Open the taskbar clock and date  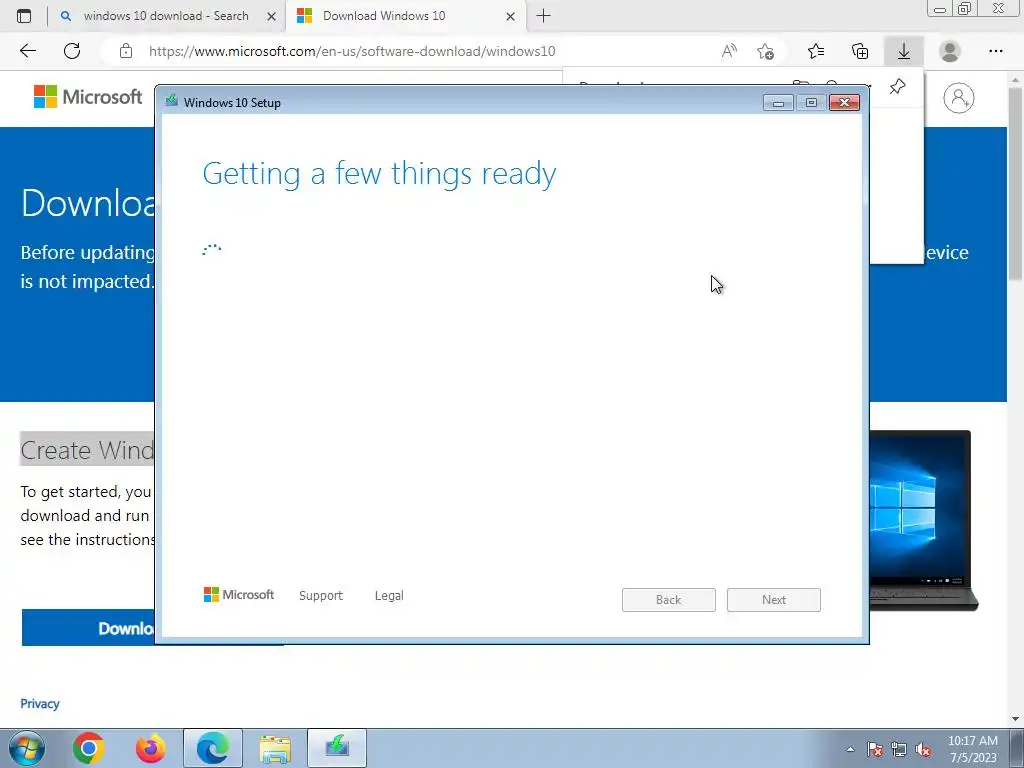(973, 749)
